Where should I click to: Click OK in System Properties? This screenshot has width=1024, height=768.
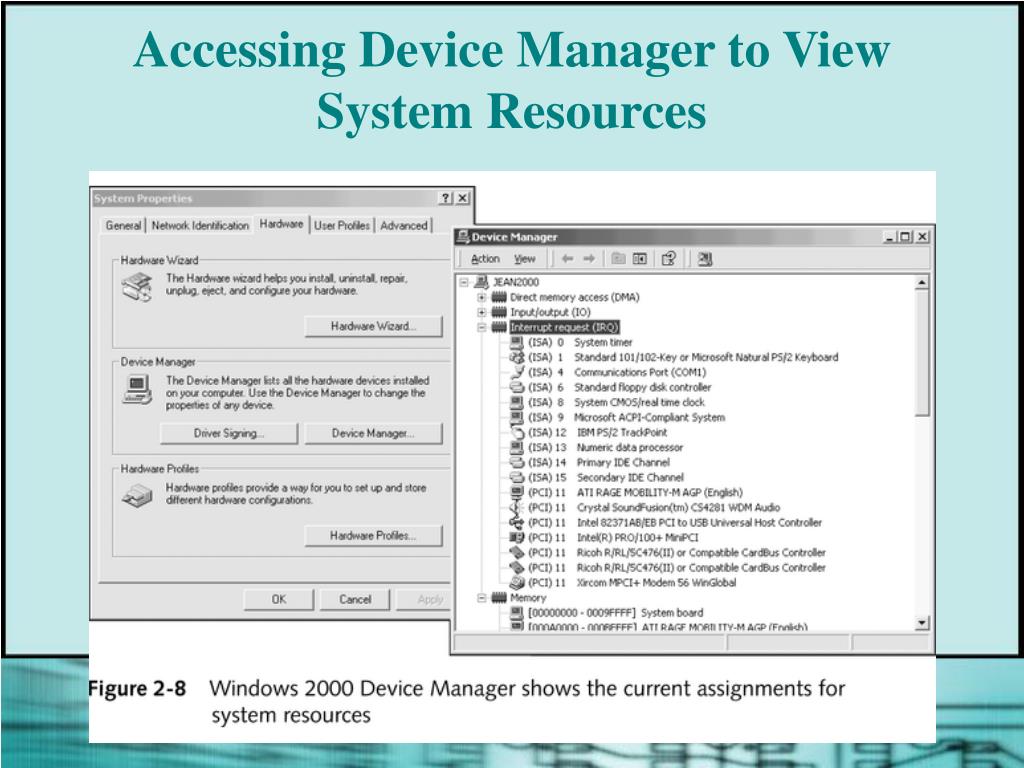click(279, 599)
